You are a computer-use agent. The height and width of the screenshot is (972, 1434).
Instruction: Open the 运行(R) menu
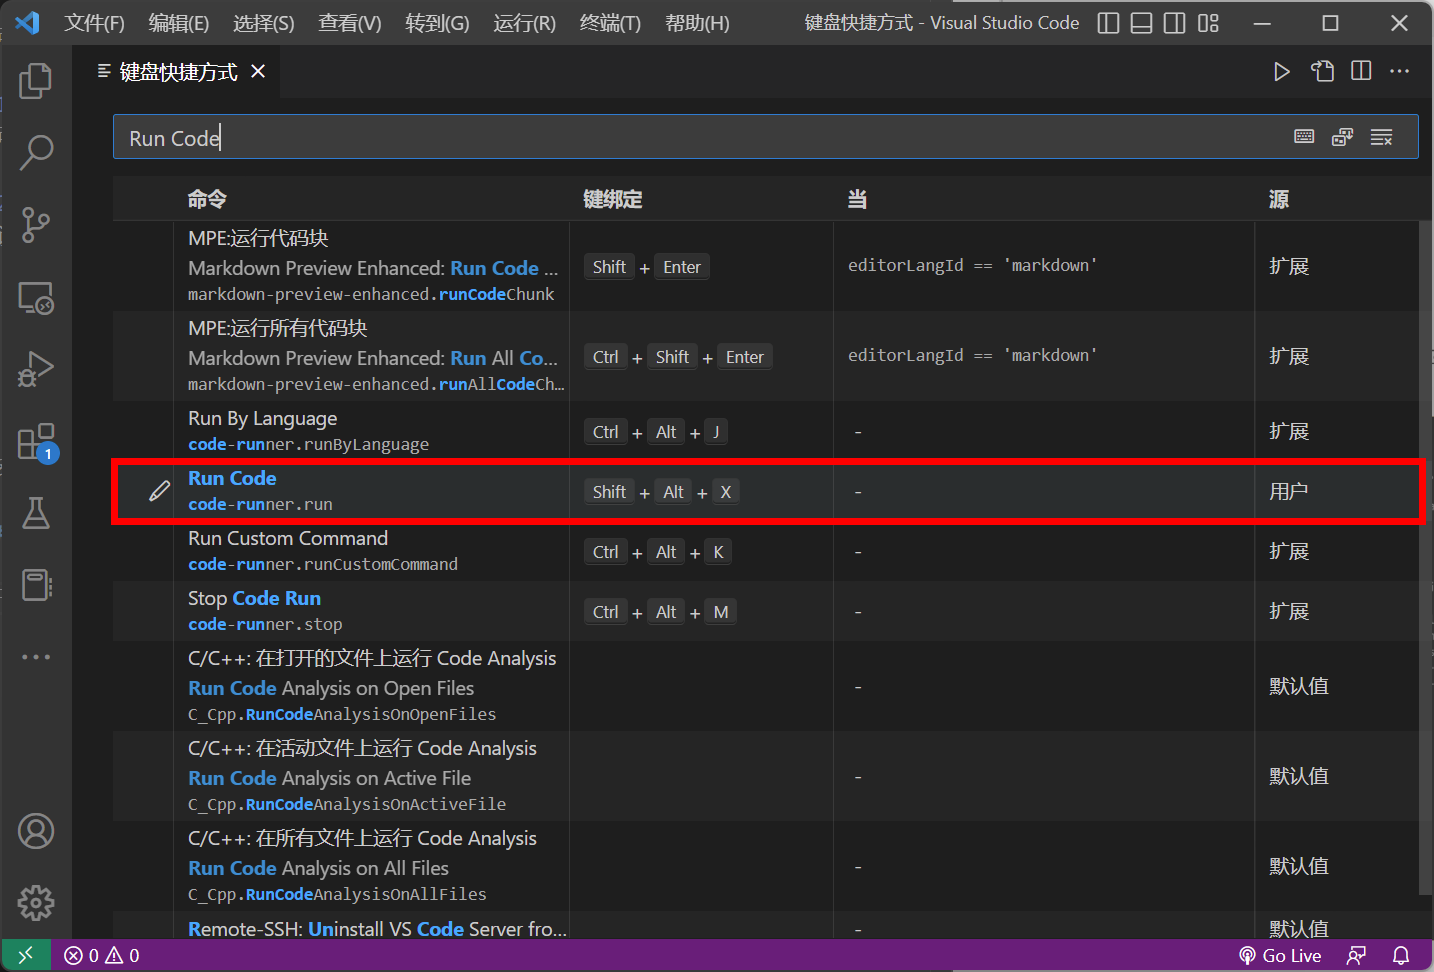click(524, 23)
